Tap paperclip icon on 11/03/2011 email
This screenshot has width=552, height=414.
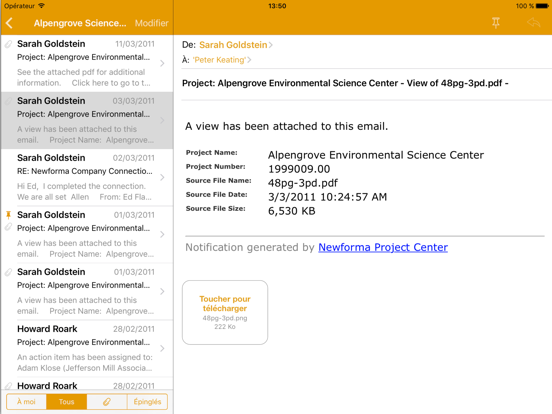click(8, 44)
